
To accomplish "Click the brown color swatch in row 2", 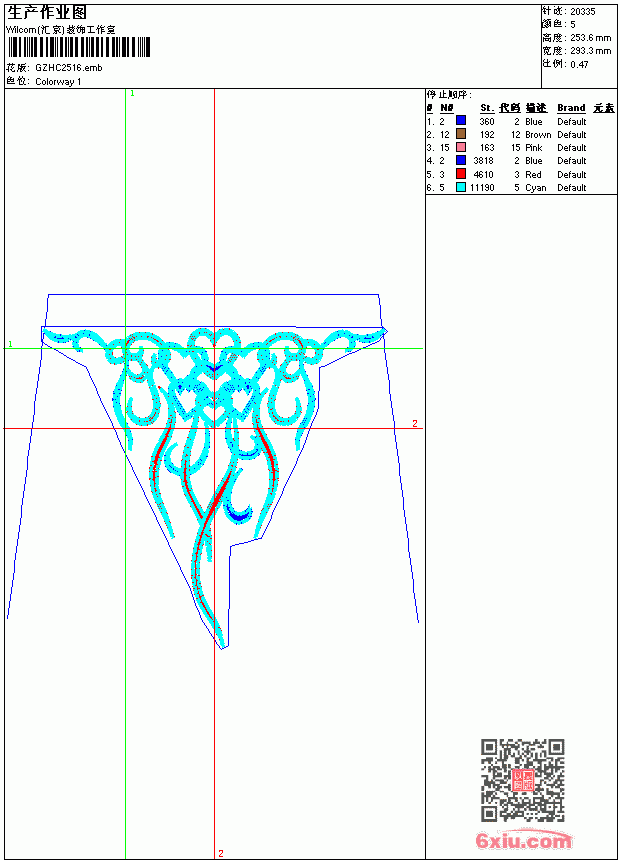I will 461,134.
